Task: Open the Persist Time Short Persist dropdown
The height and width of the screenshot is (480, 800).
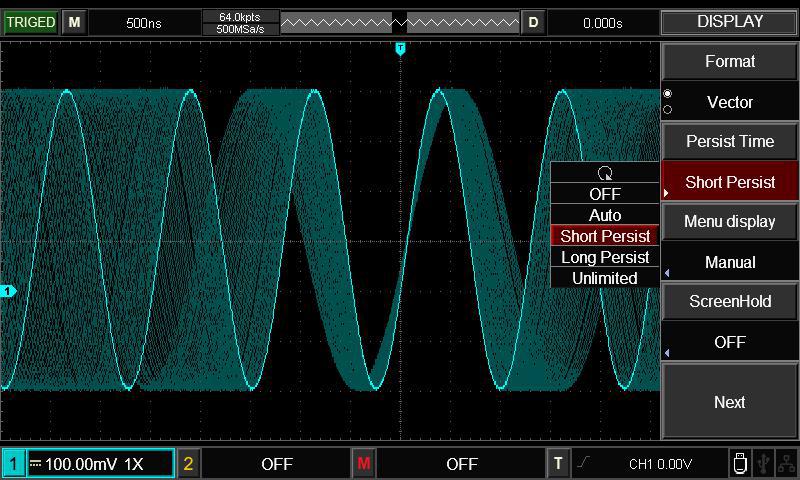Action: coord(730,182)
